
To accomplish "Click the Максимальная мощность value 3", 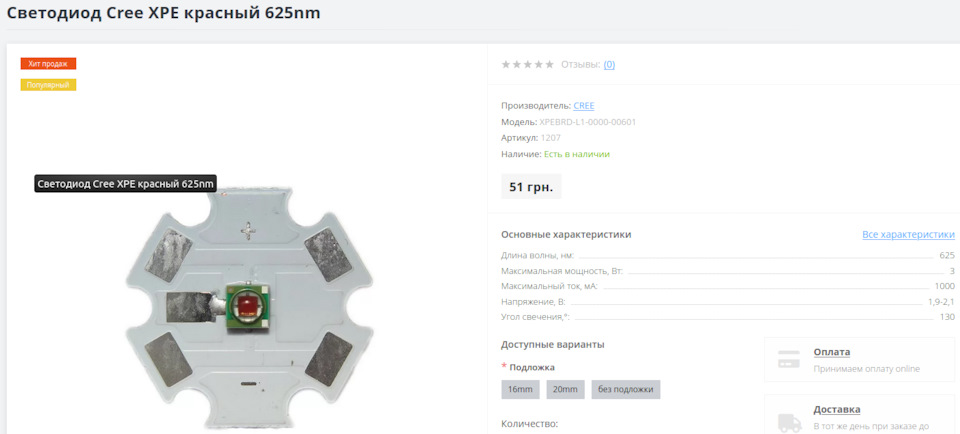I will (952, 271).
